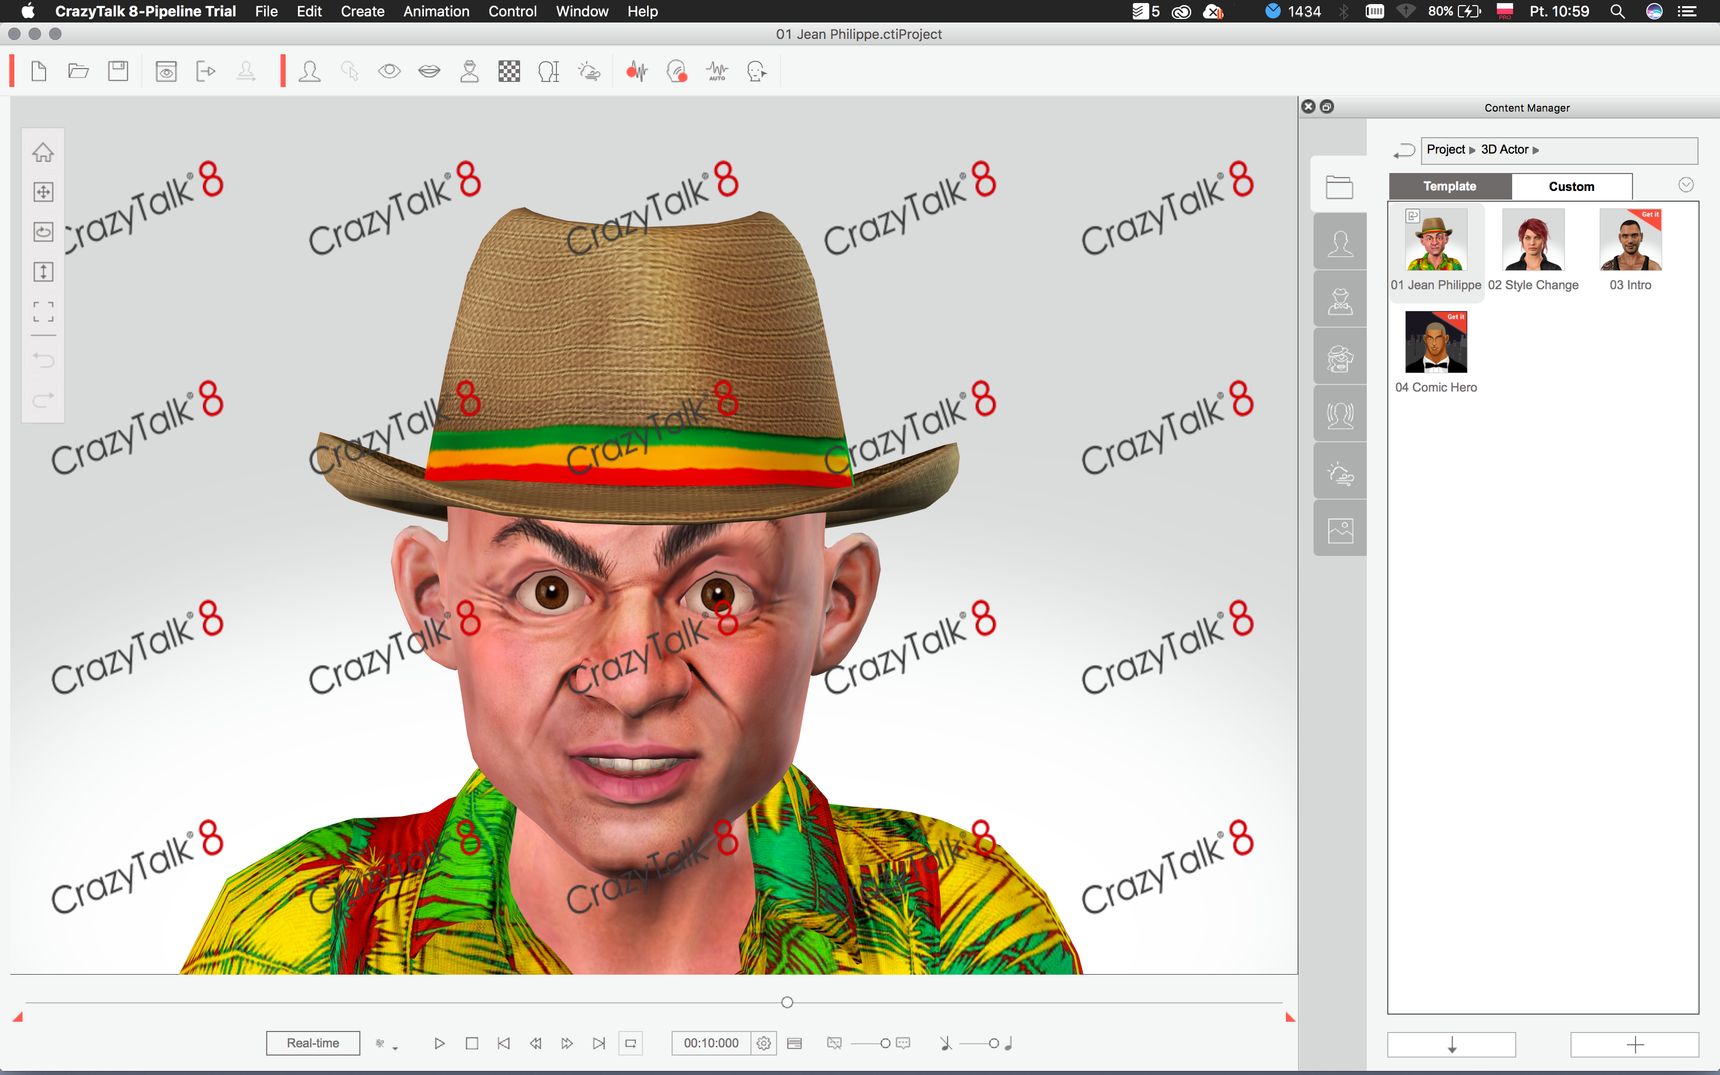Jump to the start frame
Image resolution: width=1720 pixels, height=1075 pixels.
503,1043
